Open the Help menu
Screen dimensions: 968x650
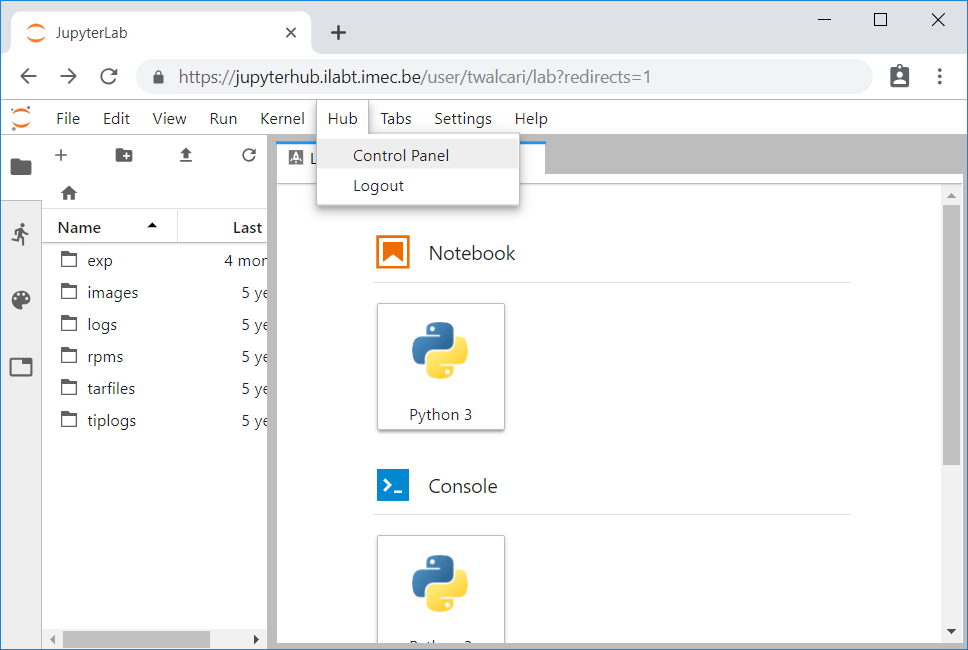[531, 119]
